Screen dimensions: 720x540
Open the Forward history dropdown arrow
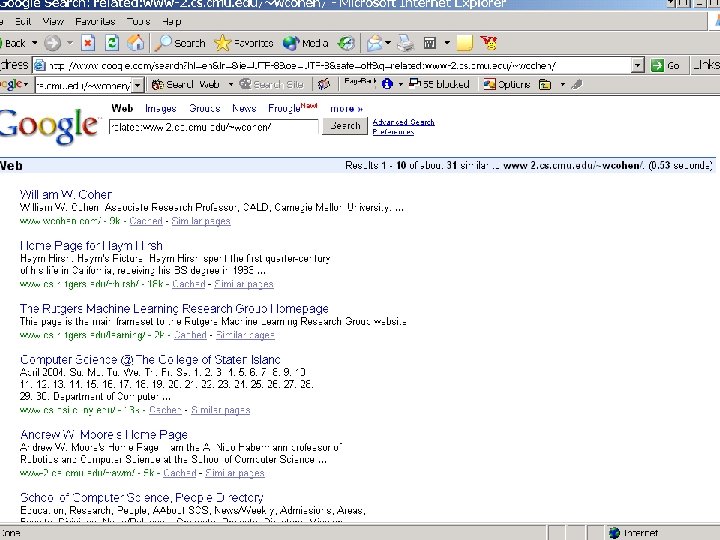click(x=70, y=43)
